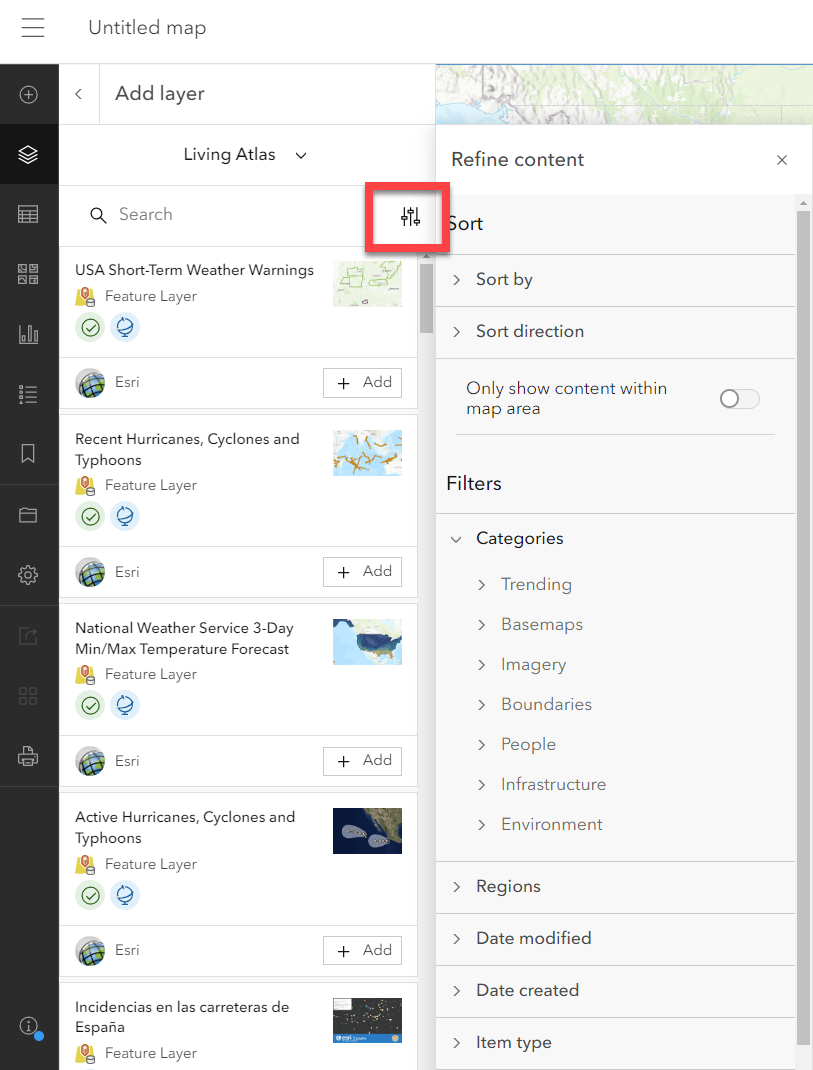Open the hamburger menu
This screenshot has height=1070, width=813.
33,28
